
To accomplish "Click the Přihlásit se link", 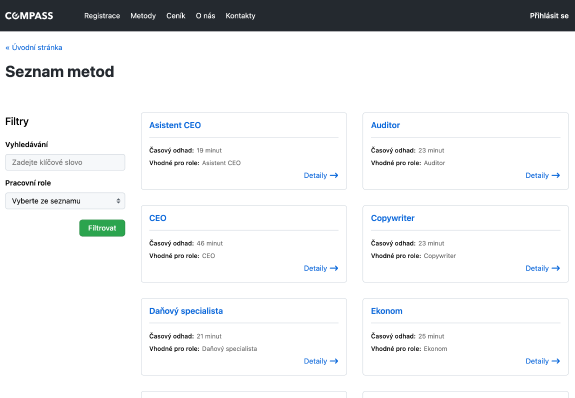I will click(x=549, y=16).
